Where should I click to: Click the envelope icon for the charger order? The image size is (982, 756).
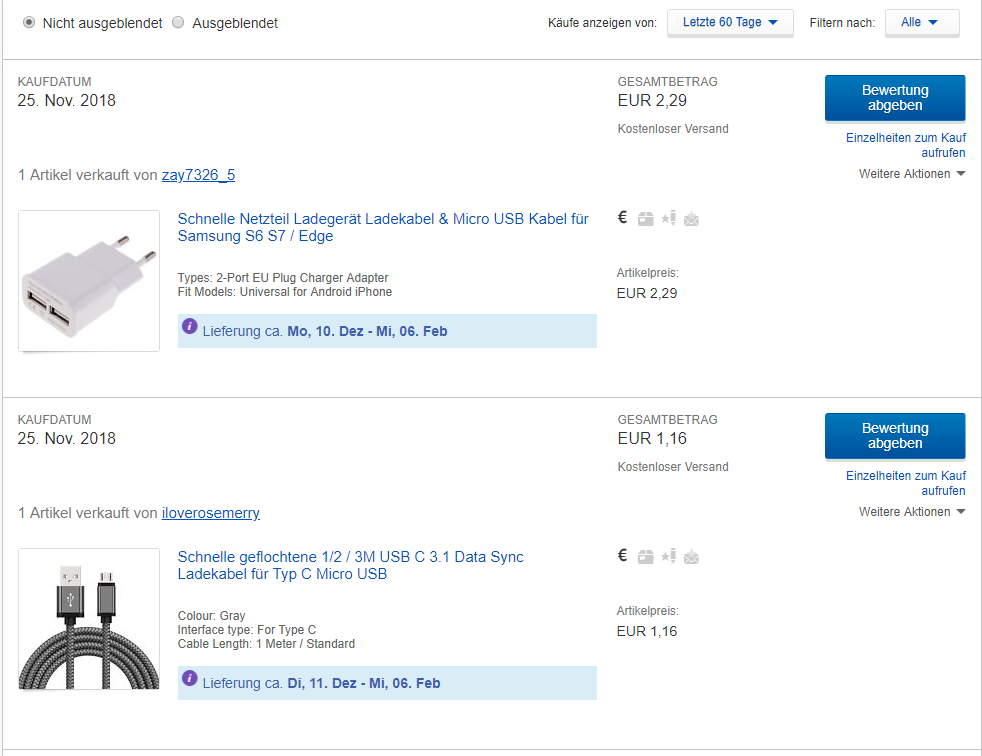coord(691,219)
